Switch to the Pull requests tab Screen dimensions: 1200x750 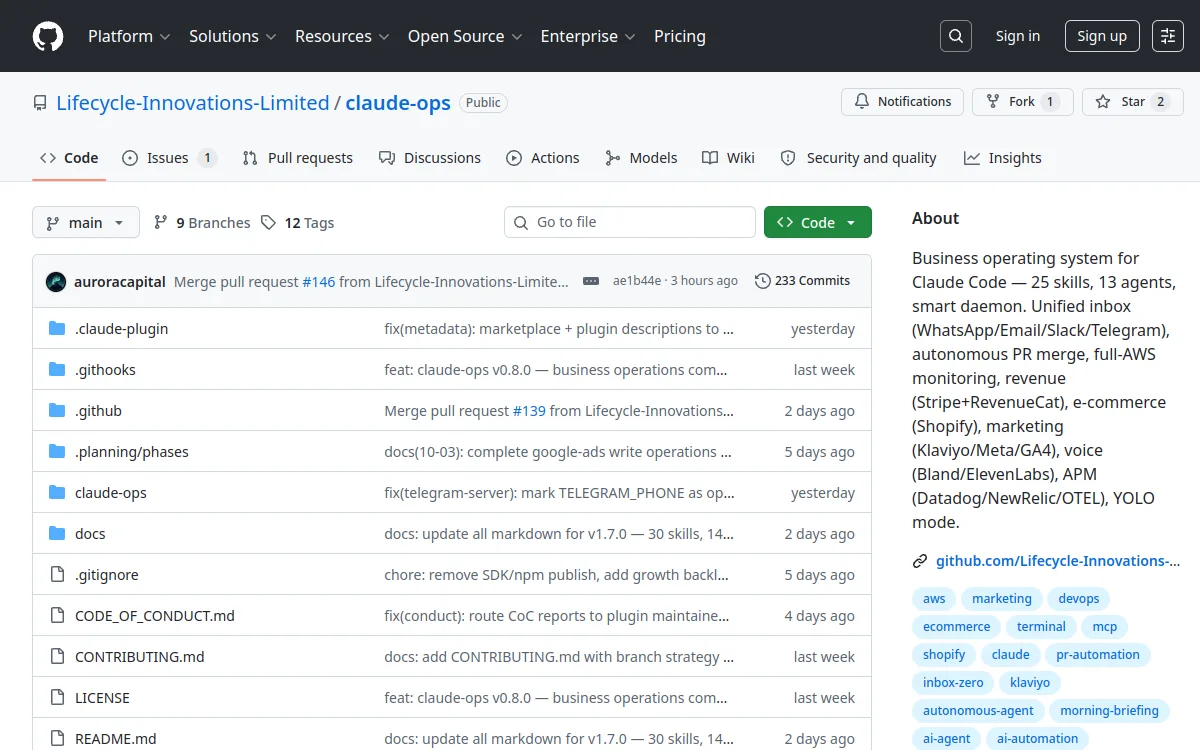[298, 158]
